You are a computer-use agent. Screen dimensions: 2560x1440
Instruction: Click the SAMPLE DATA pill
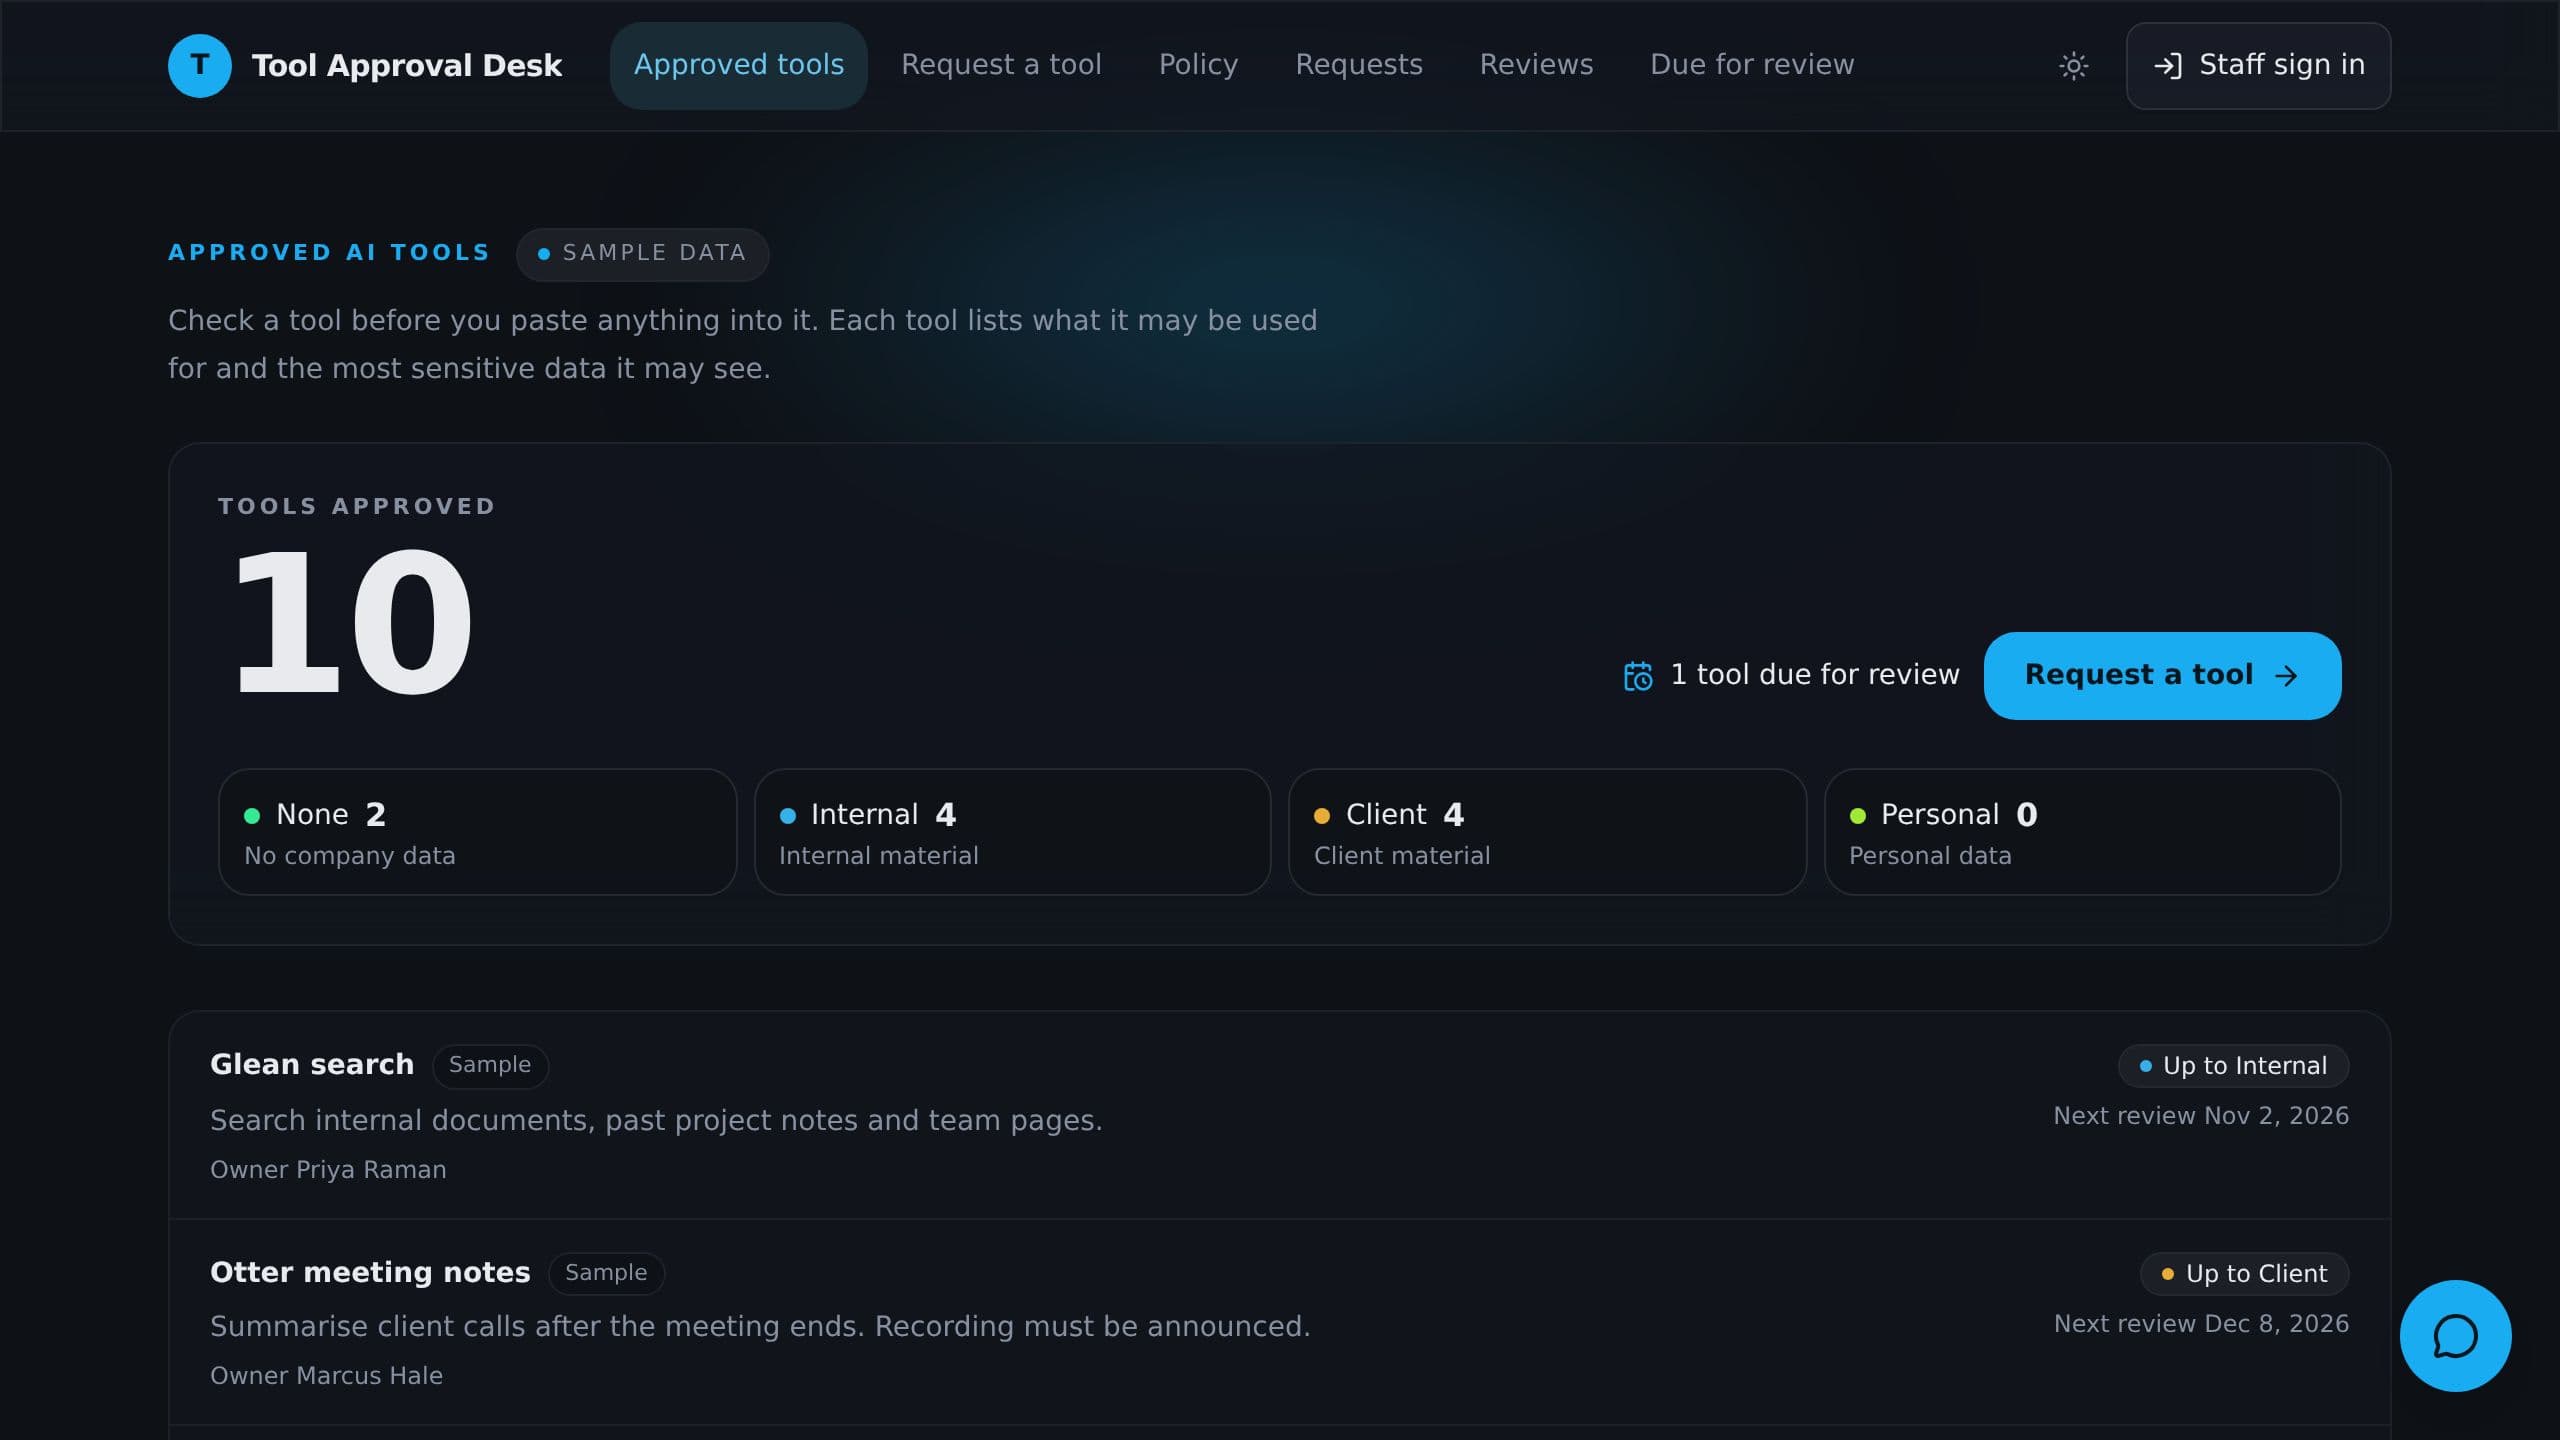[642, 254]
